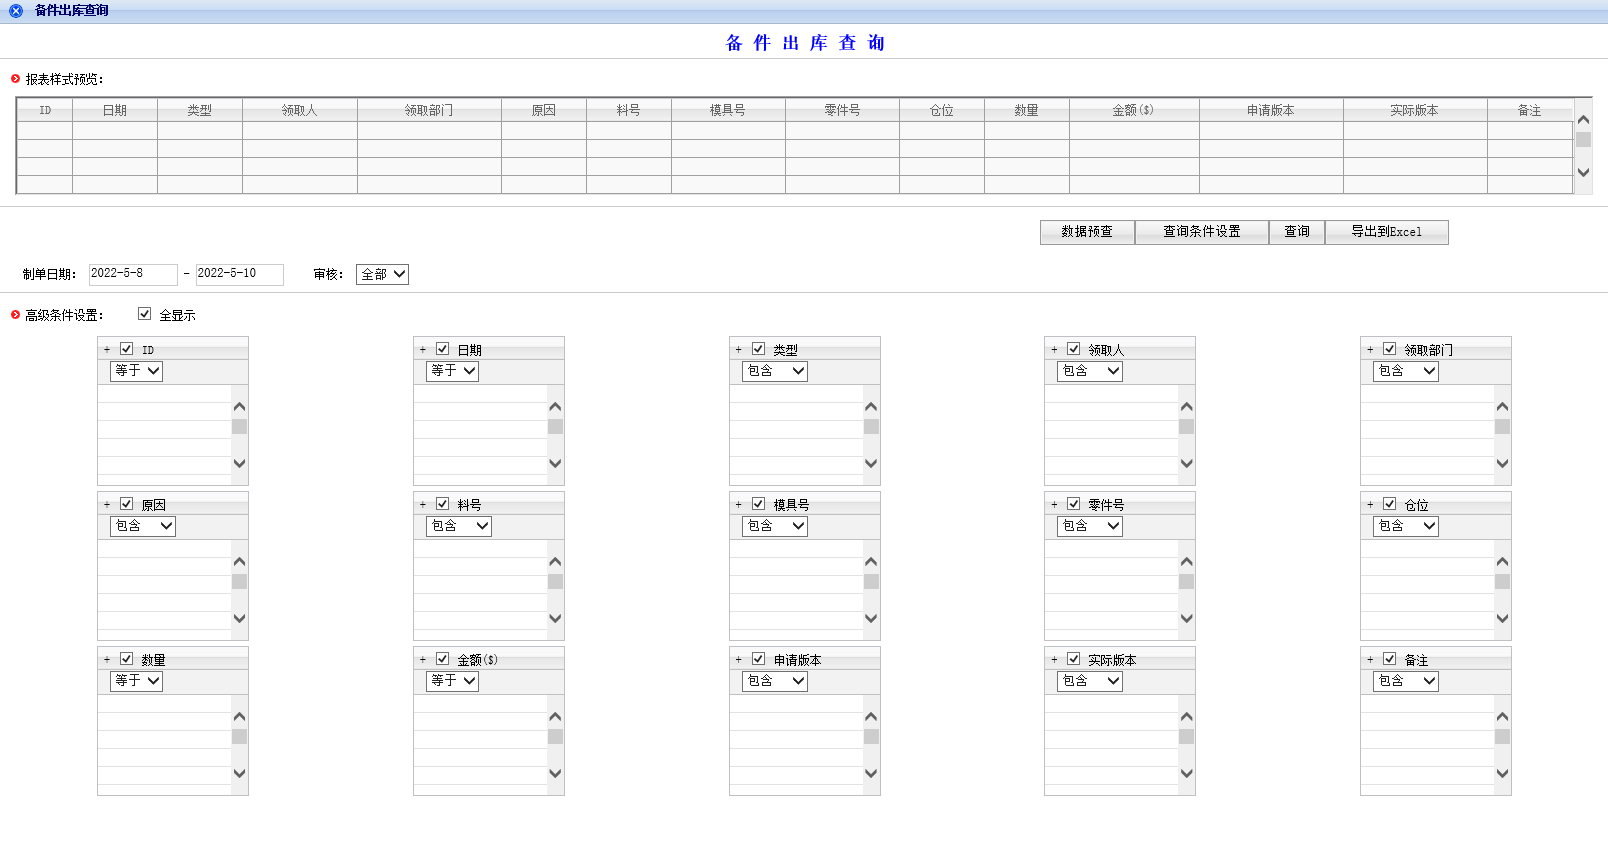Click the blue close icon beside 备件出库查询

(16, 11)
